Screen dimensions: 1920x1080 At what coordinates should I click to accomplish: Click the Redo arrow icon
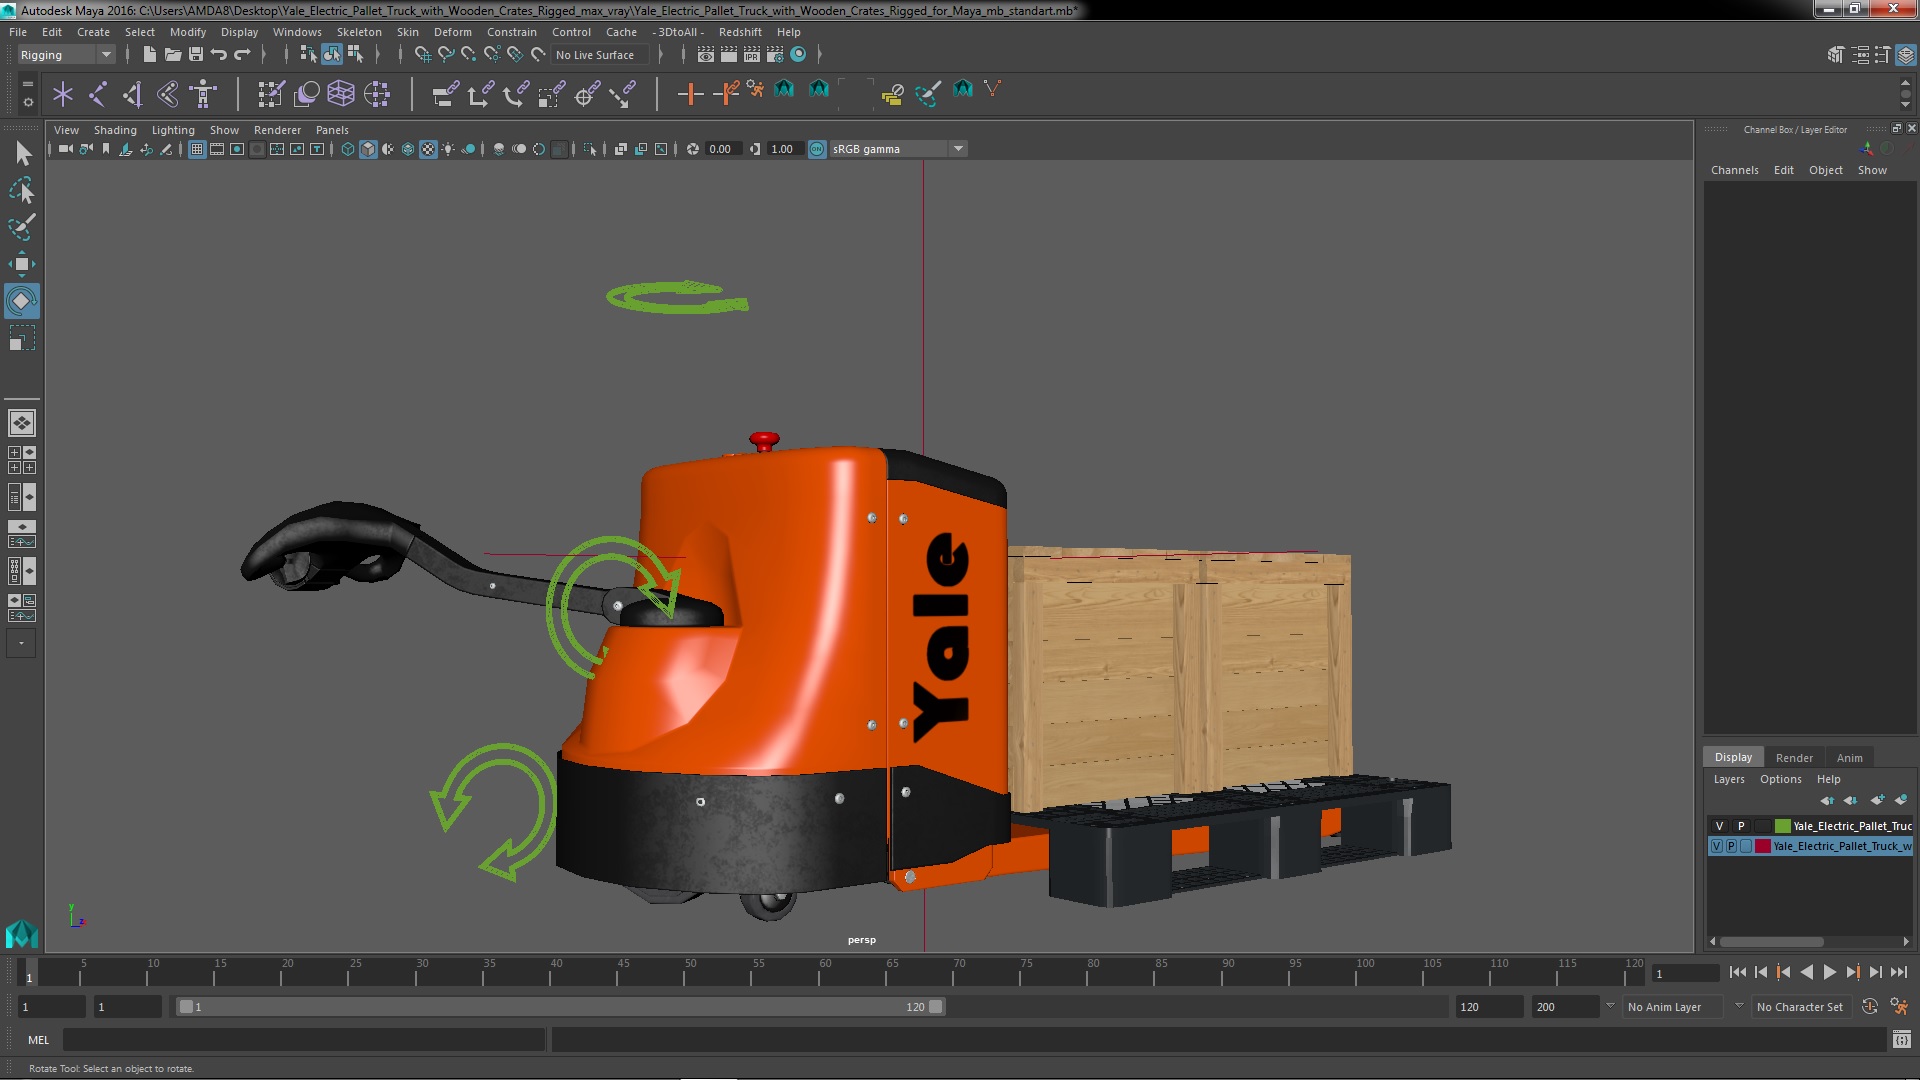tap(242, 55)
